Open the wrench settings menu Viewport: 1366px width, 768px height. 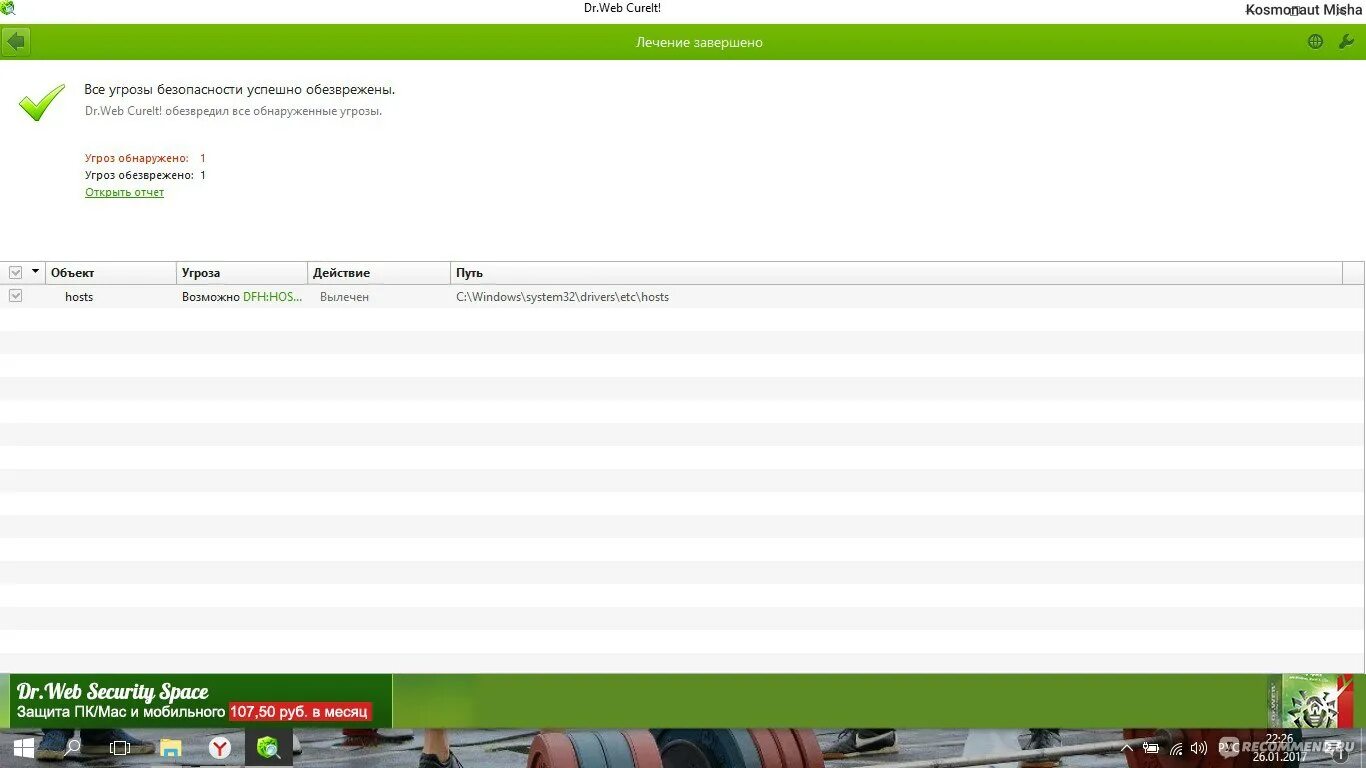[x=1346, y=42]
